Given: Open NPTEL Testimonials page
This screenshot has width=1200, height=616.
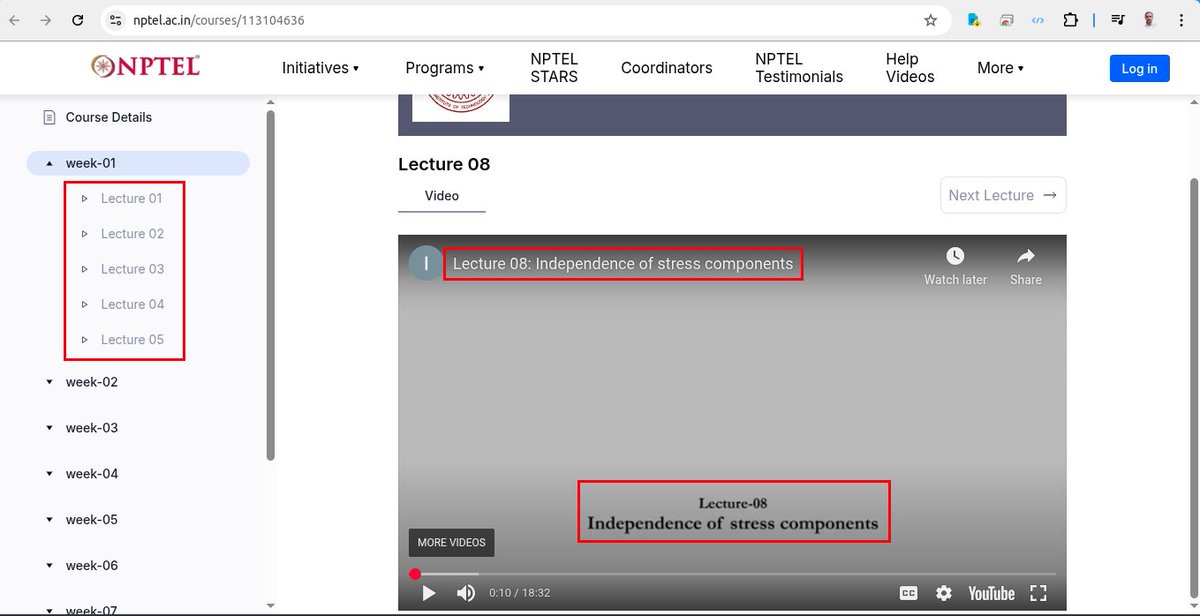Looking at the screenshot, I should [799, 68].
